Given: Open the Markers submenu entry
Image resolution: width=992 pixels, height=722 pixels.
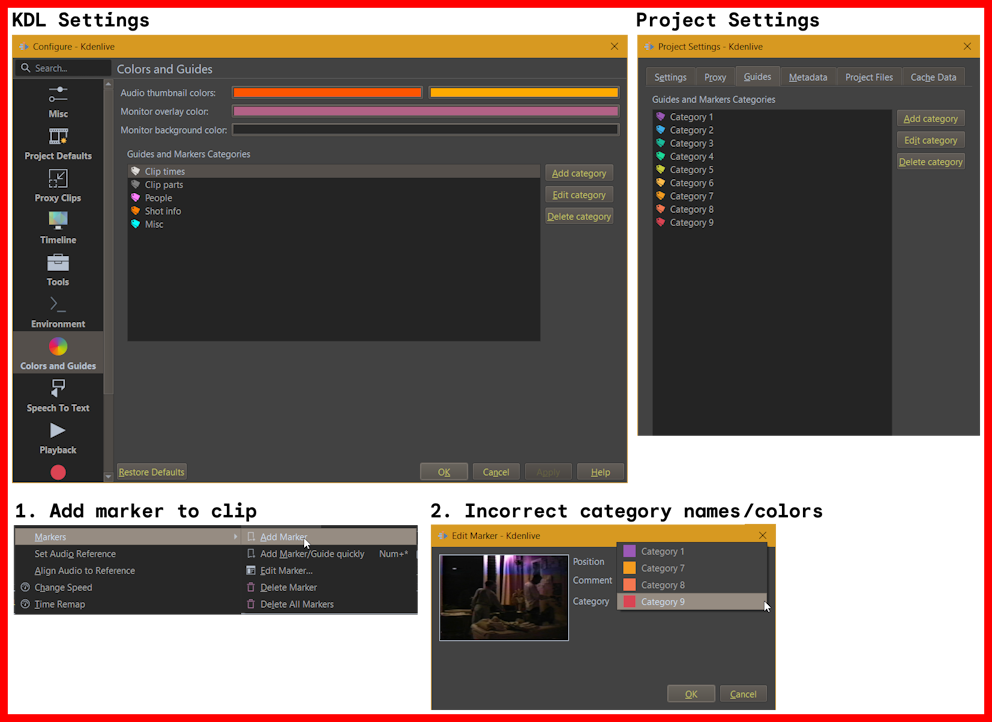Looking at the screenshot, I should 128,537.
